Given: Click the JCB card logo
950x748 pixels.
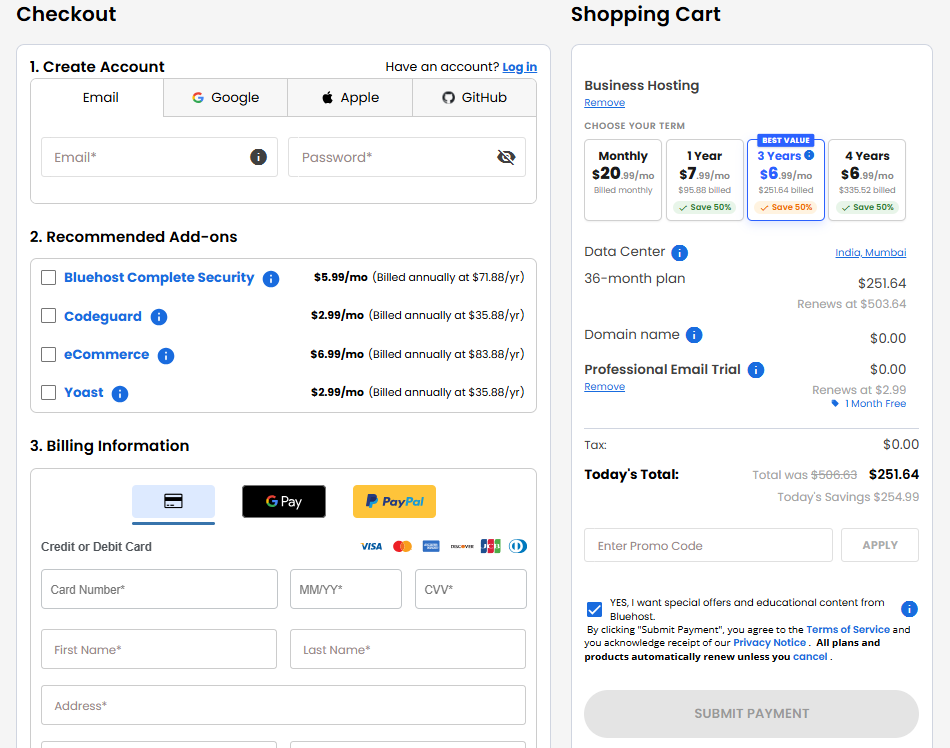Looking at the screenshot, I should [491, 546].
